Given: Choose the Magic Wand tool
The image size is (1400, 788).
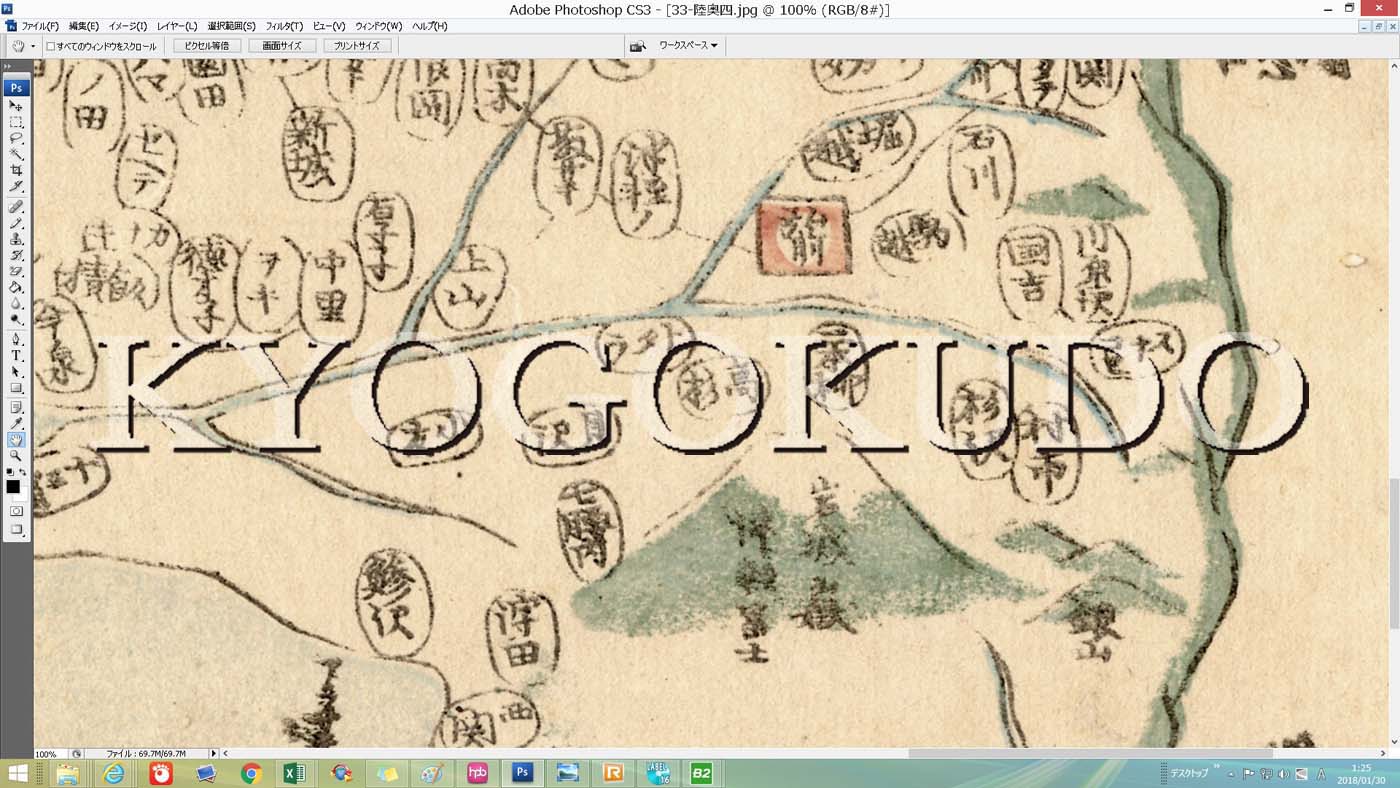Looking at the screenshot, I should 16,154.
